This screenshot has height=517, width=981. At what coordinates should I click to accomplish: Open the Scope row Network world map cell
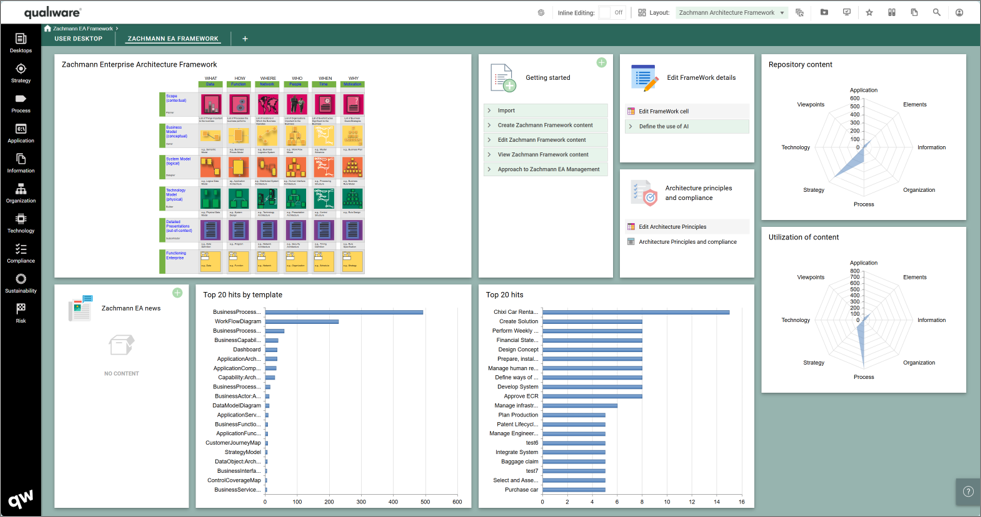tap(268, 105)
